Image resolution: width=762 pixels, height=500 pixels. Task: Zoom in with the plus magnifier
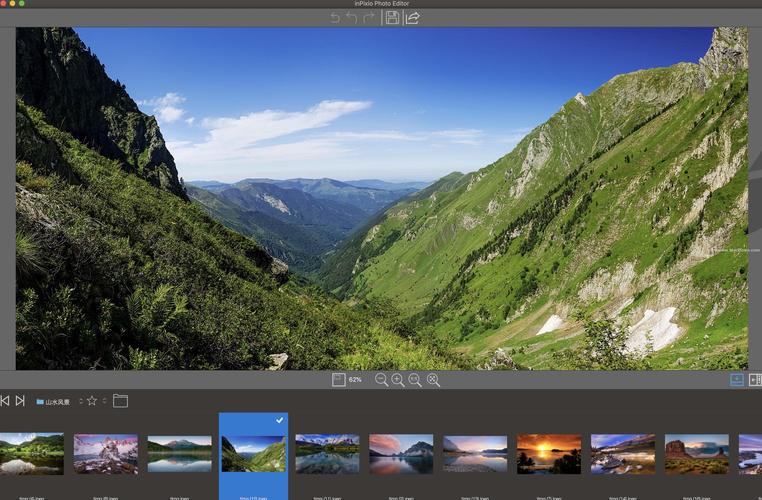point(398,380)
